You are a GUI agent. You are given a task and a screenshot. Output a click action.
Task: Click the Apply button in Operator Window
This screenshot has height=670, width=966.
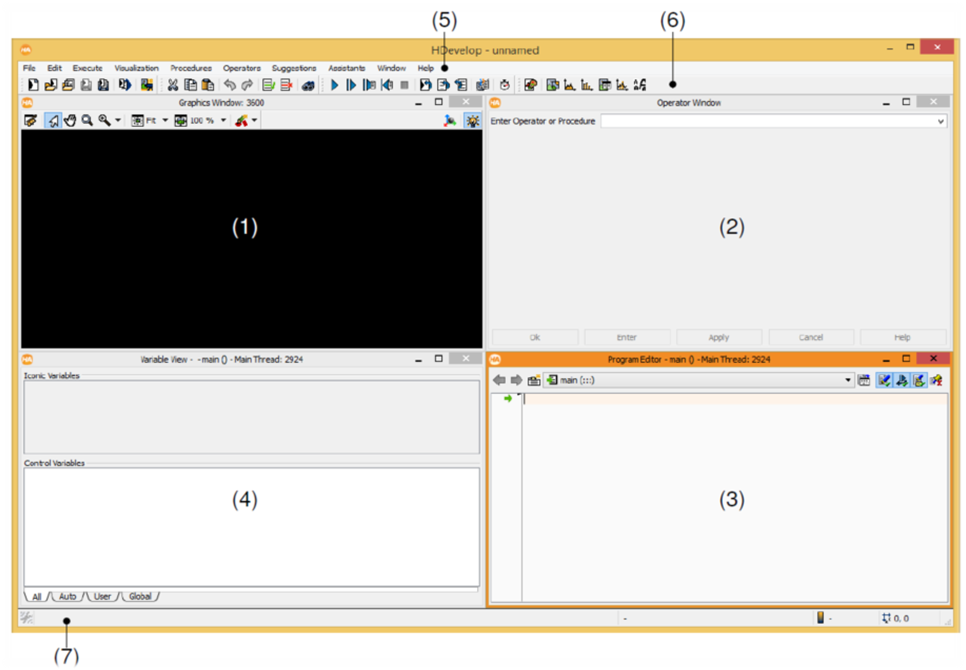(x=718, y=337)
